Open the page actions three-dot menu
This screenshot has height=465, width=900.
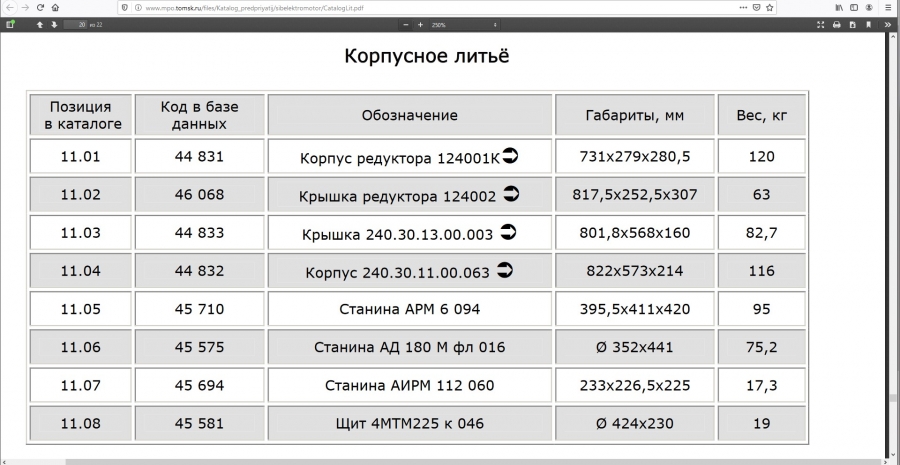point(741,7)
